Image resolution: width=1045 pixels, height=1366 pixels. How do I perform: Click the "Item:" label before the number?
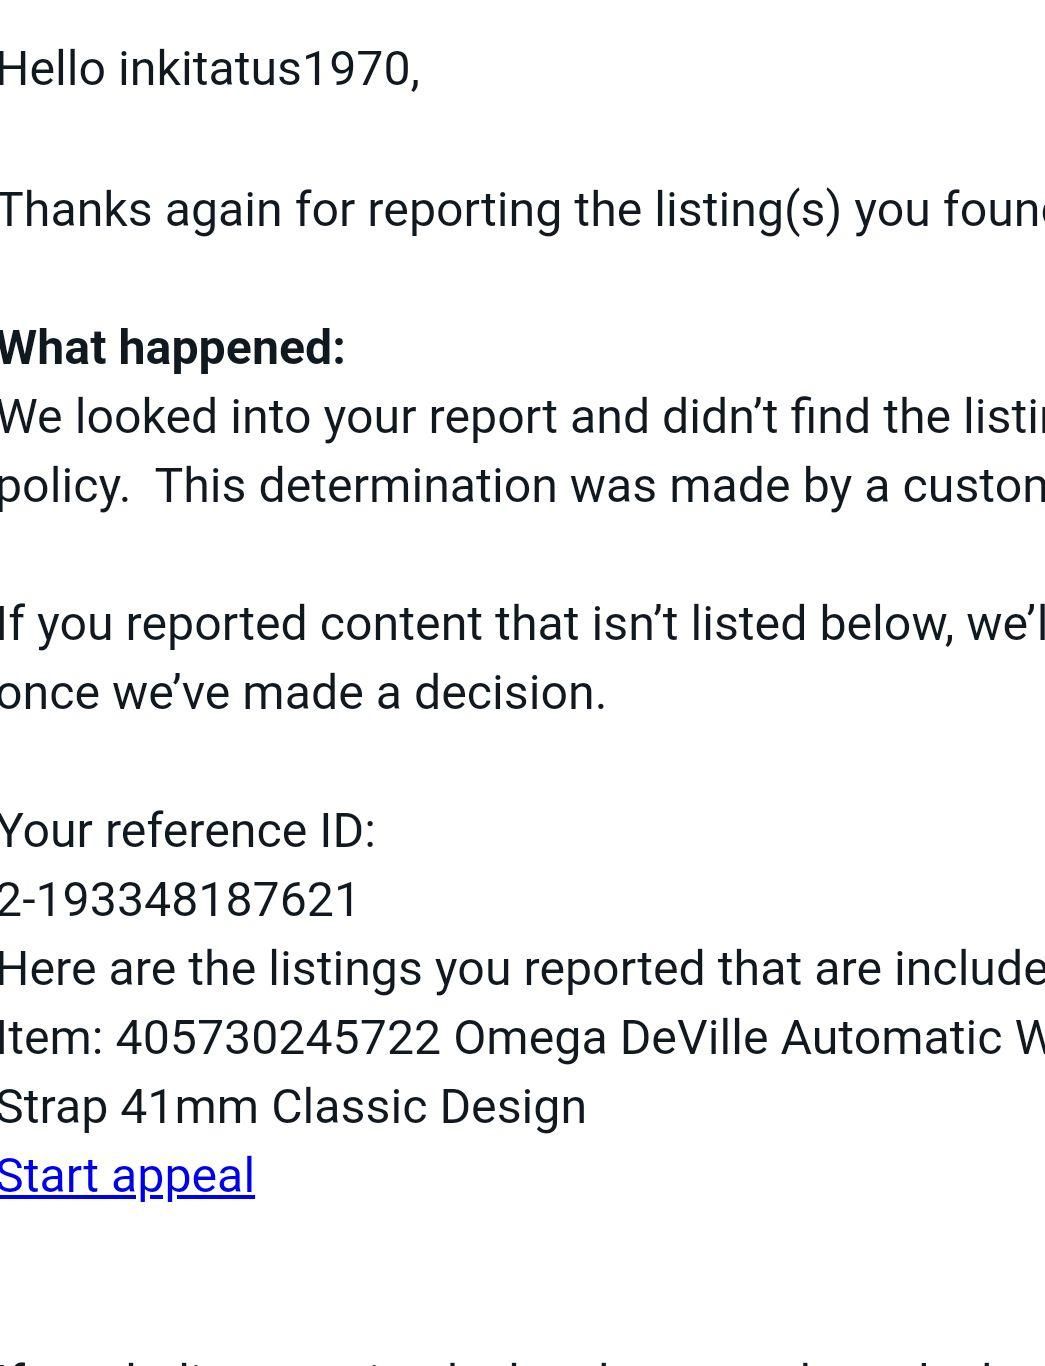click(51, 1038)
